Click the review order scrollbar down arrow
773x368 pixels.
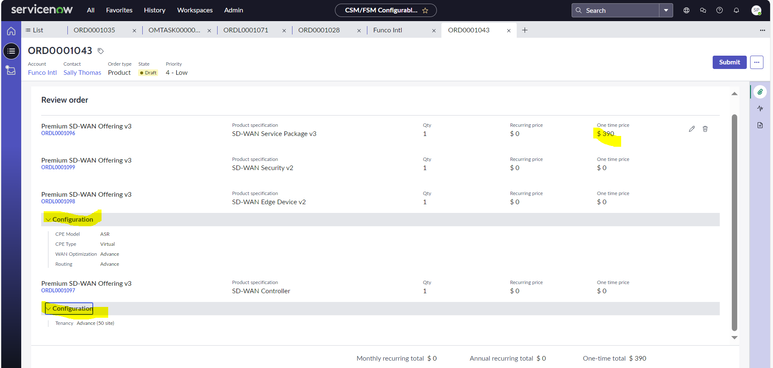(734, 337)
